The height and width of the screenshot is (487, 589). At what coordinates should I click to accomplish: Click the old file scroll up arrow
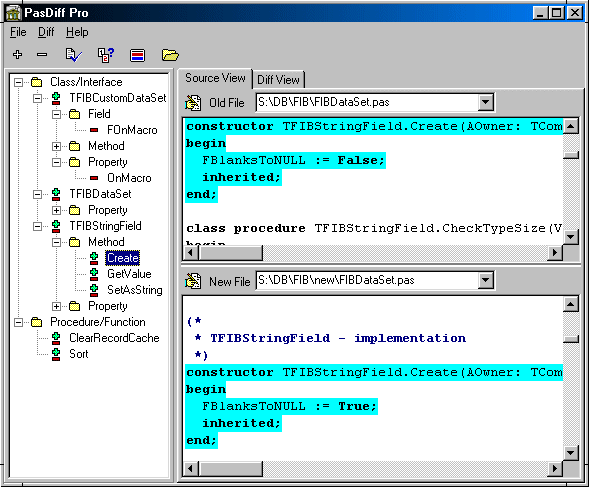click(571, 126)
